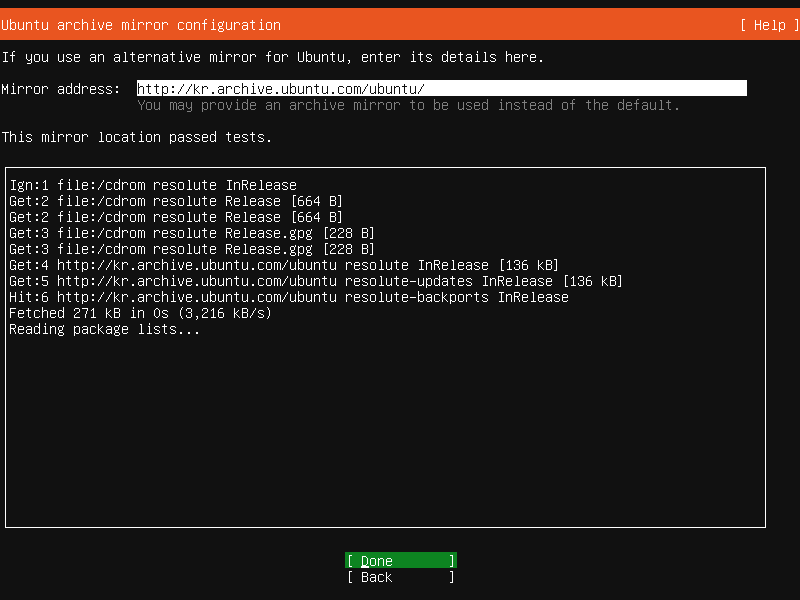Select the Back button
Screen dimensions: 800x600
(x=401, y=577)
